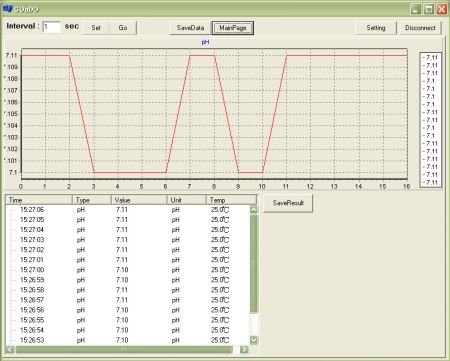
Task: Disconnect the meter using Disconnect button
Action: pyautogui.click(x=420, y=28)
